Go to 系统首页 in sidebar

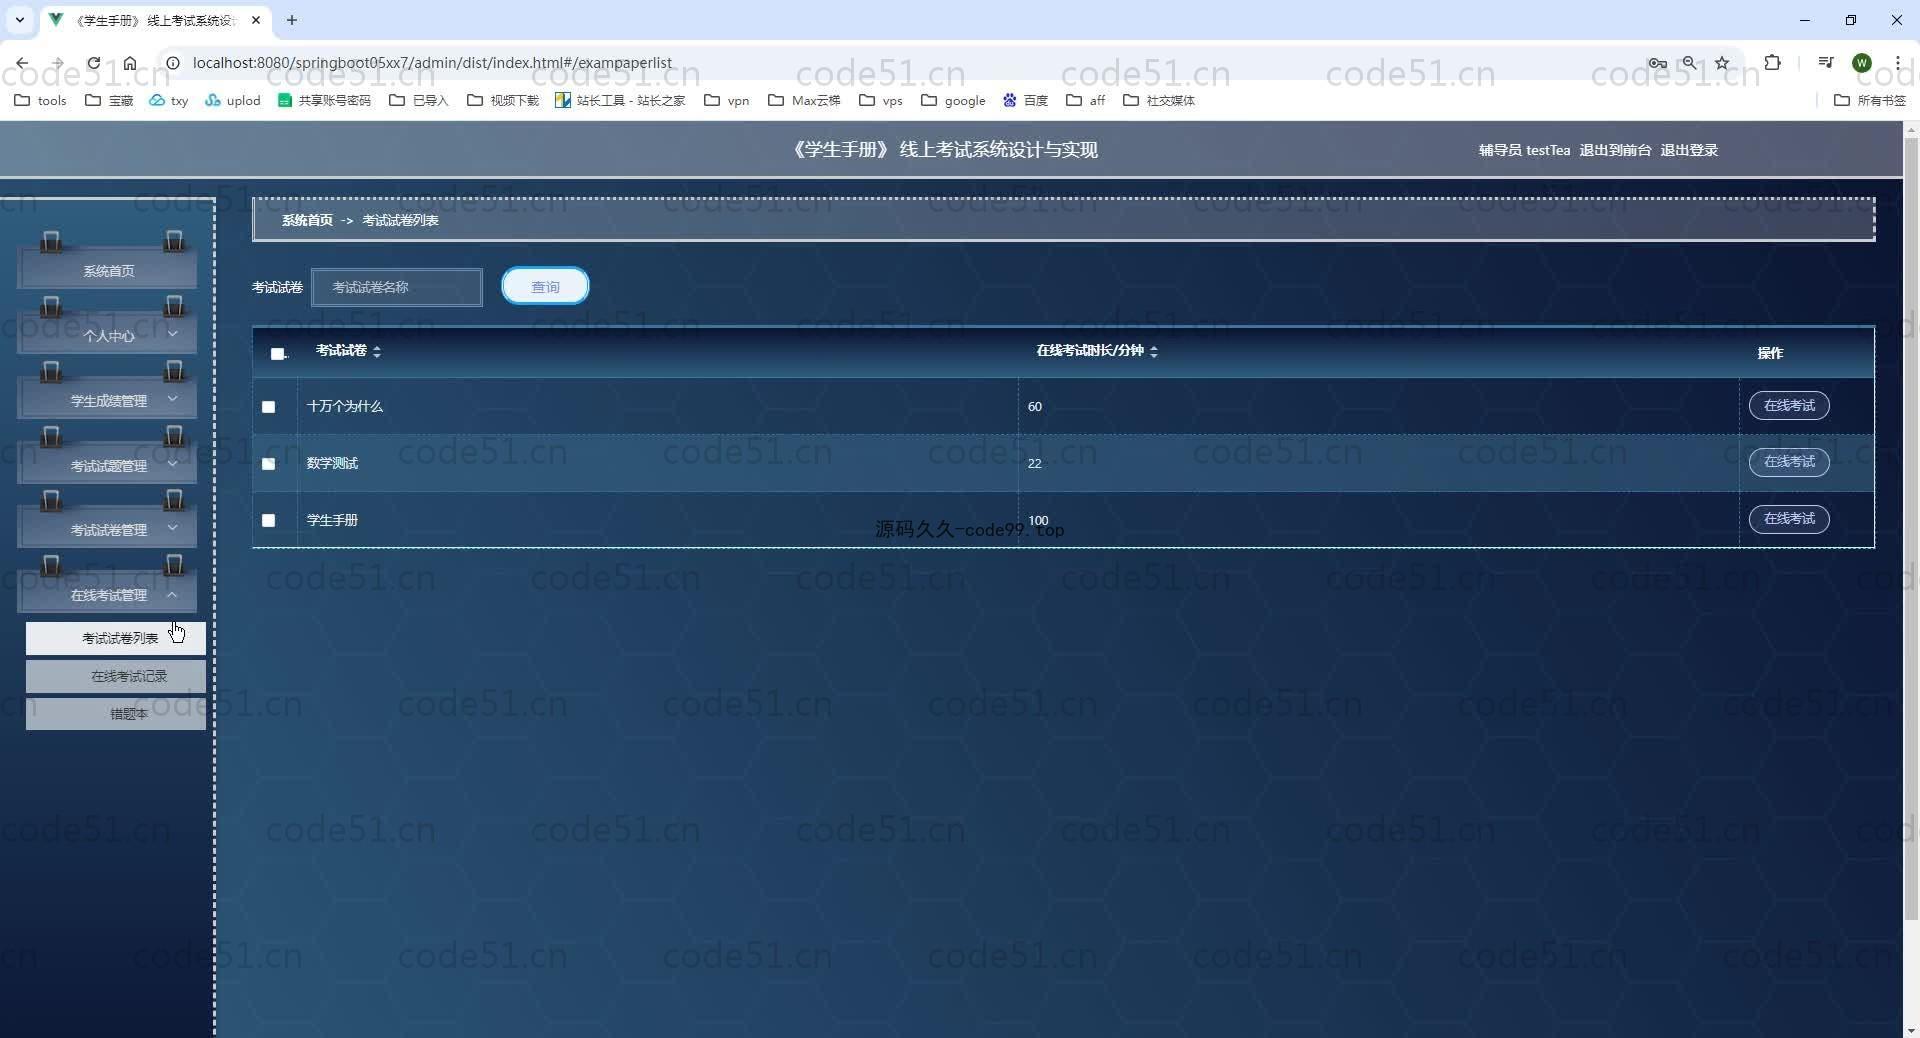point(107,270)
